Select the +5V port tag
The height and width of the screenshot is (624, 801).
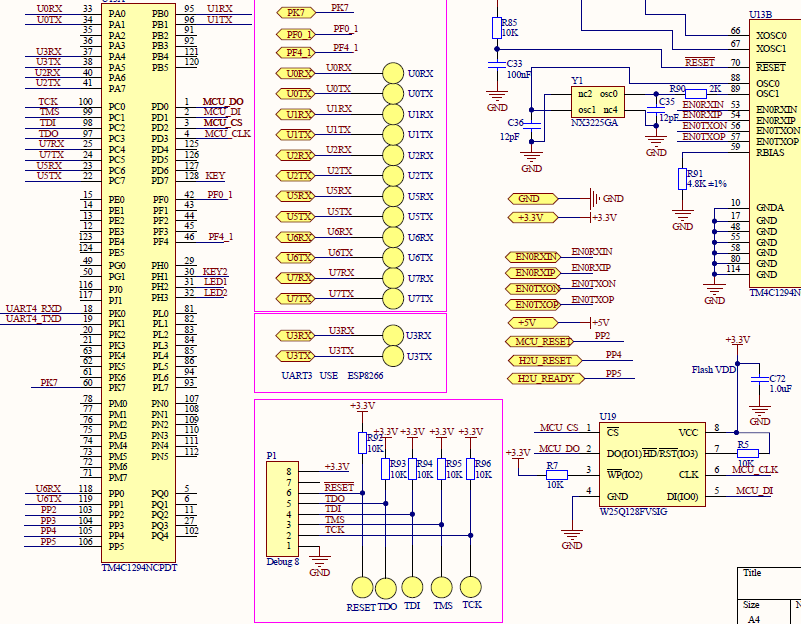pyautogui.click(x=533, y=323)
